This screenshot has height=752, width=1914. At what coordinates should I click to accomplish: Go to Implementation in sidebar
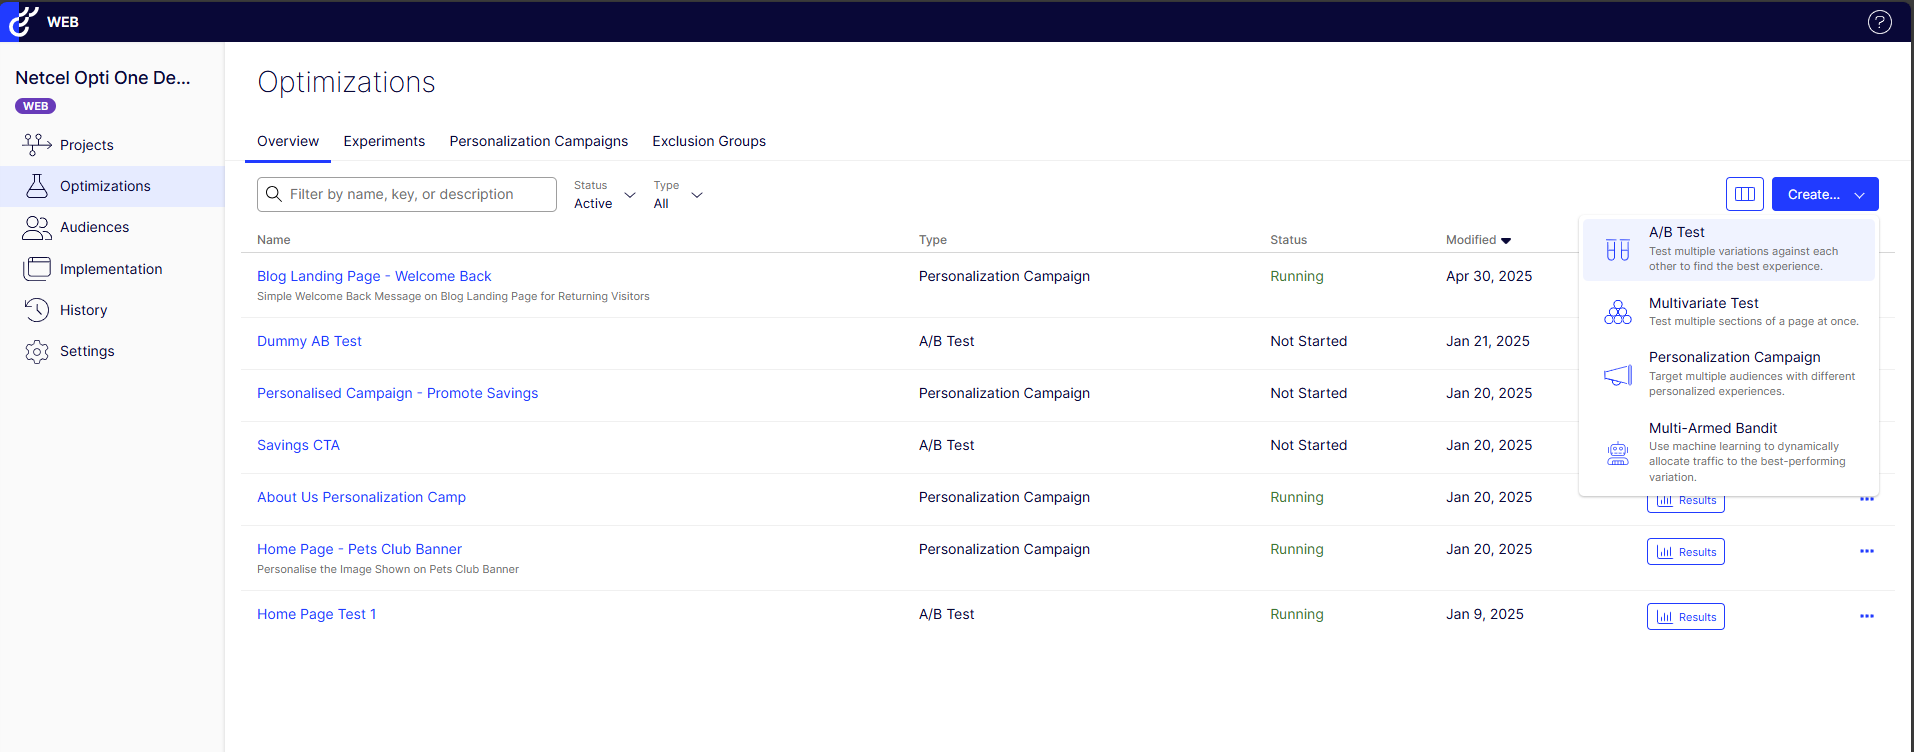point(111,269)
